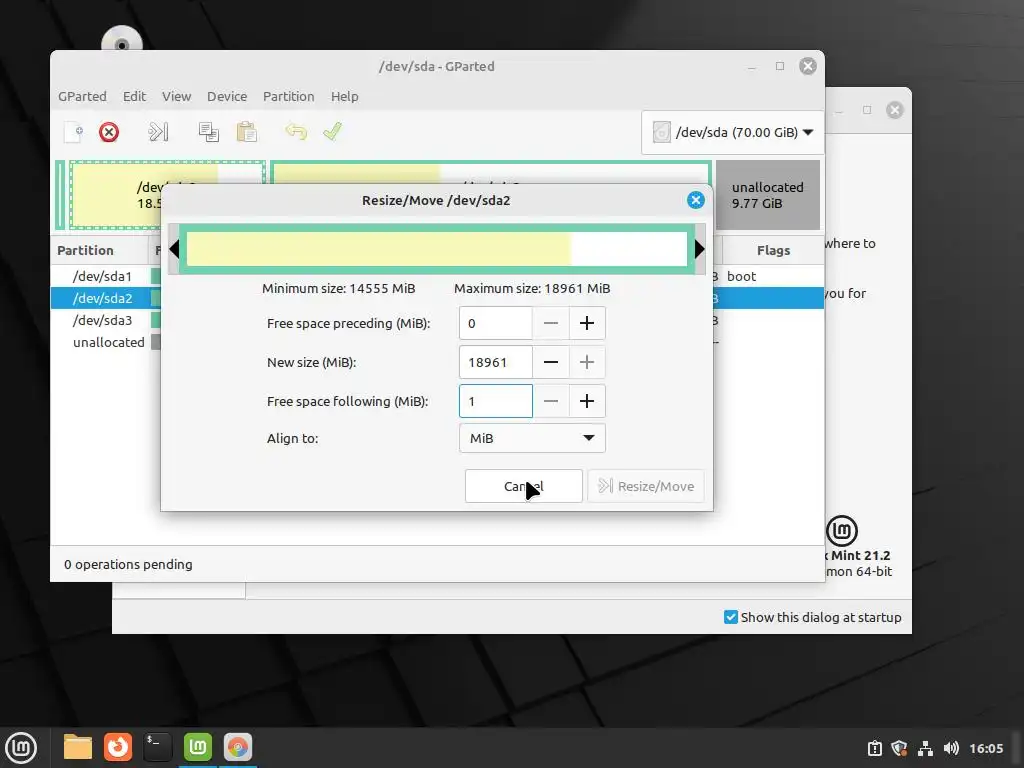Image resolution: width=1024 pixels, height=768 pixels.
Task: Open the Linux Mint start menu
Action: [21, 748]
